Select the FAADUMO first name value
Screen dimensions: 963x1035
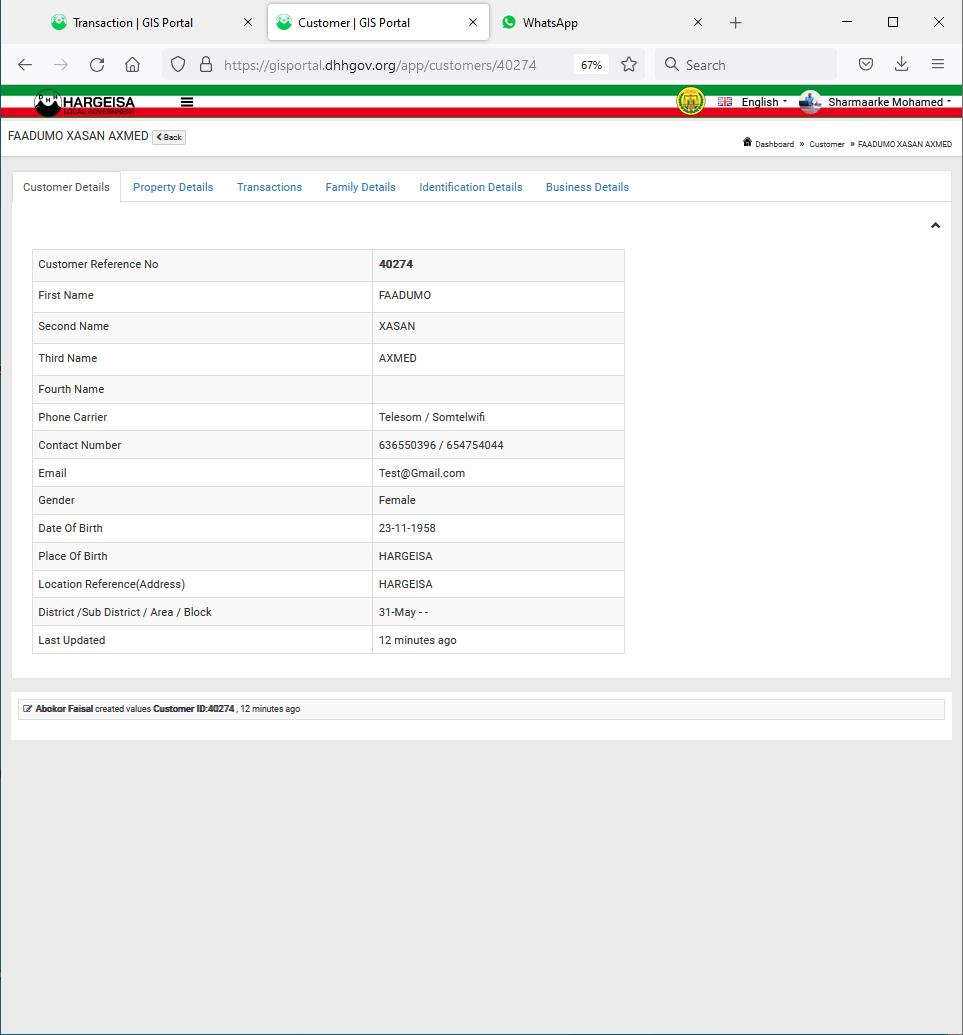click(405, 295)
